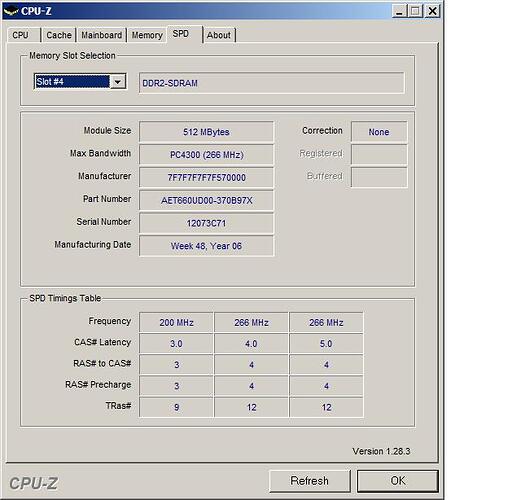The width and height of the screenshot is (521, 500).
Task: Toggle the Registered checkbox field
Action: tap(379, 154)
